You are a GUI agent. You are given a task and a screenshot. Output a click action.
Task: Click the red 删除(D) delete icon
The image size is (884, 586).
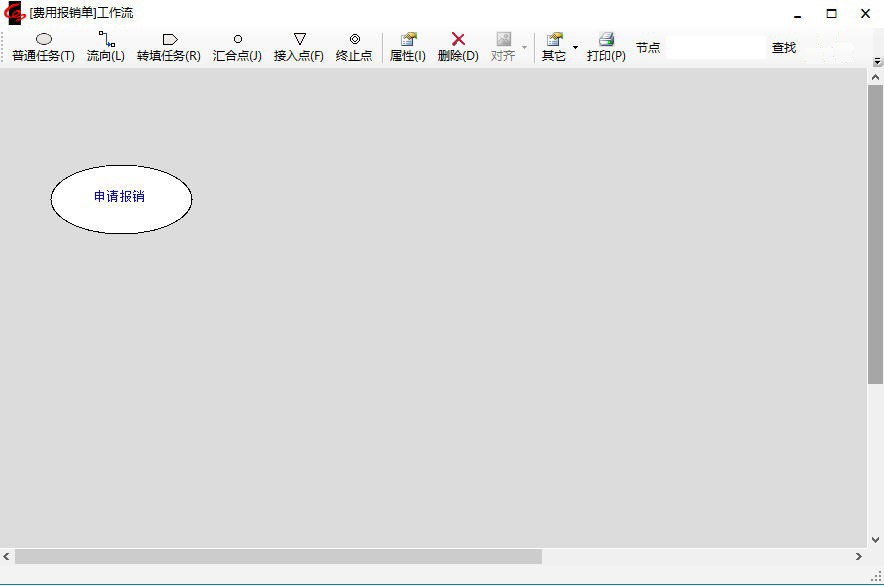[458, 40]
